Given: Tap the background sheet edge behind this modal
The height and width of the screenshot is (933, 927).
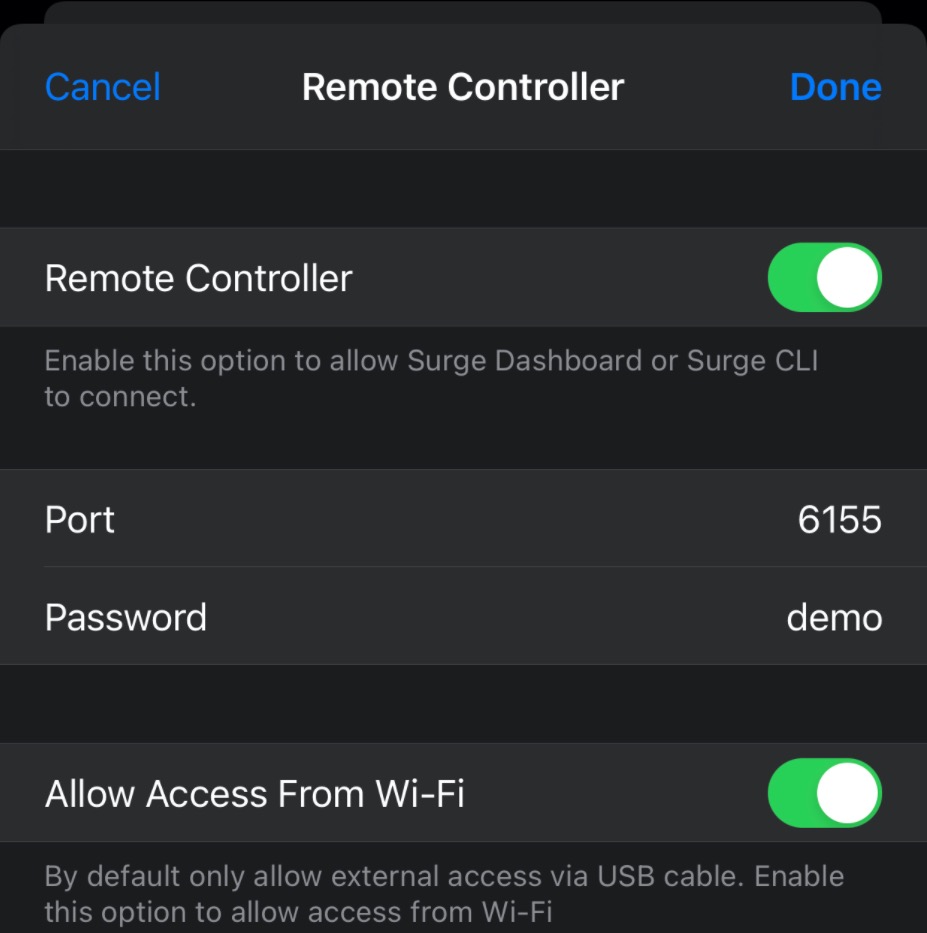Looking at the screenshot, I should (x=463, y=11).
